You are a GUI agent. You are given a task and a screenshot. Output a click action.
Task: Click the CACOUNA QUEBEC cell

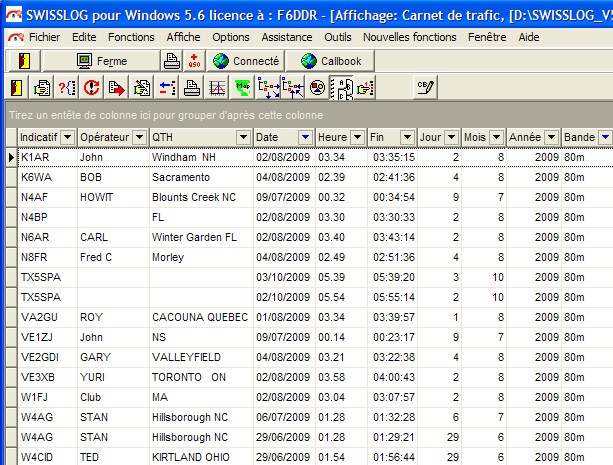coord(201,317)
